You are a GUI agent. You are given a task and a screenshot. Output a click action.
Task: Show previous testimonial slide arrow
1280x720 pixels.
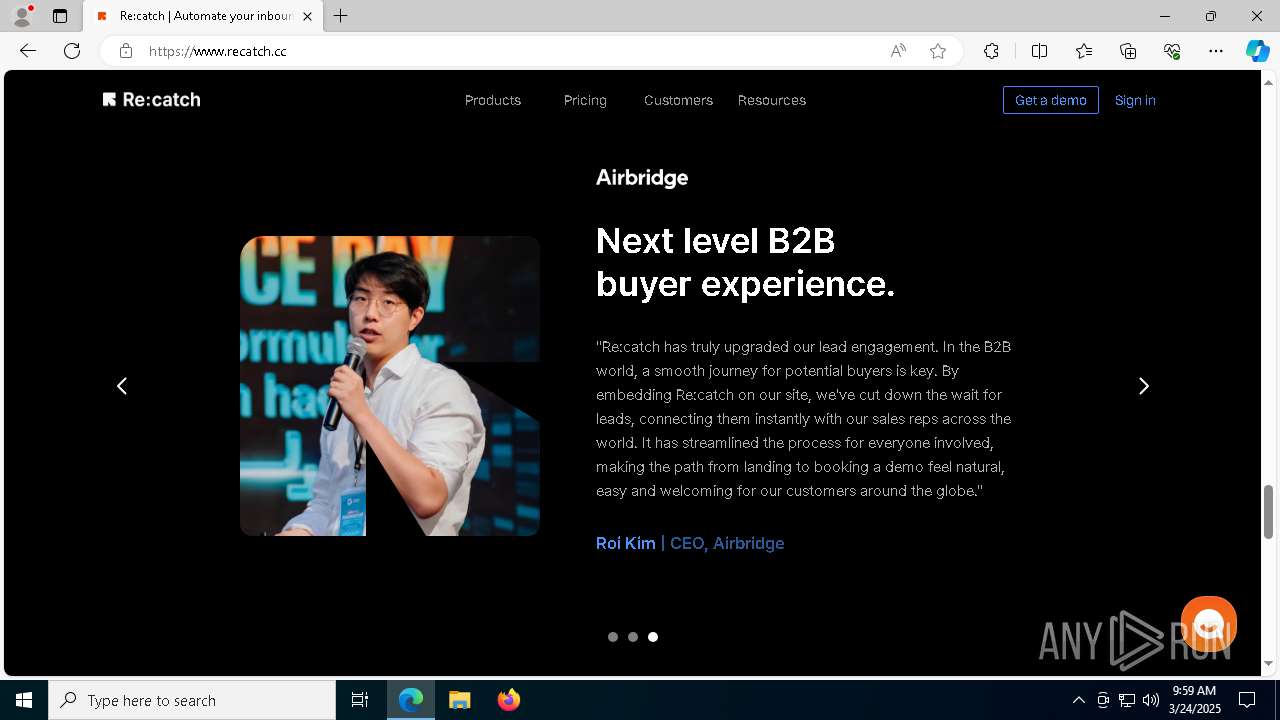(122, 386)
